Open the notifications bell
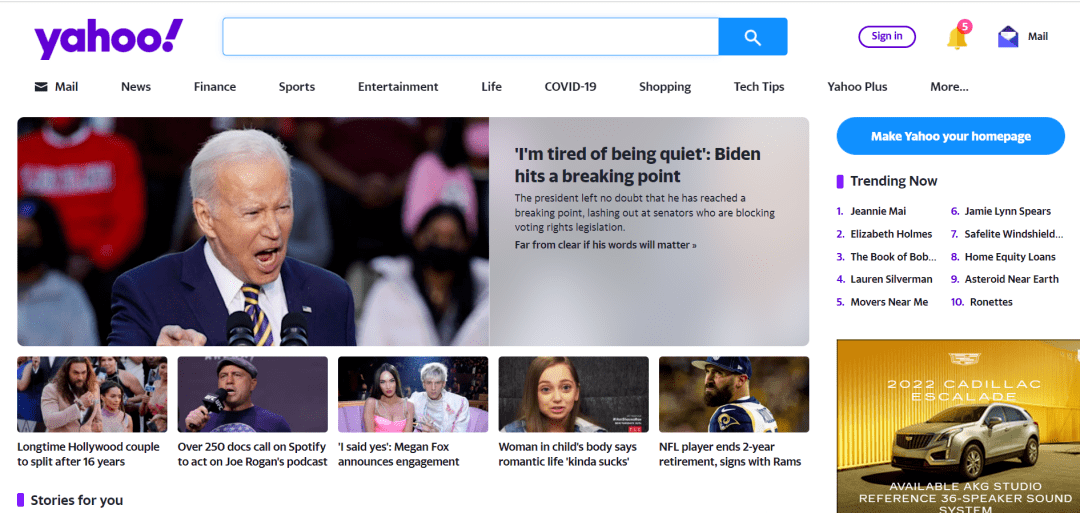The image size is (1080, 513). click(957, 37)
